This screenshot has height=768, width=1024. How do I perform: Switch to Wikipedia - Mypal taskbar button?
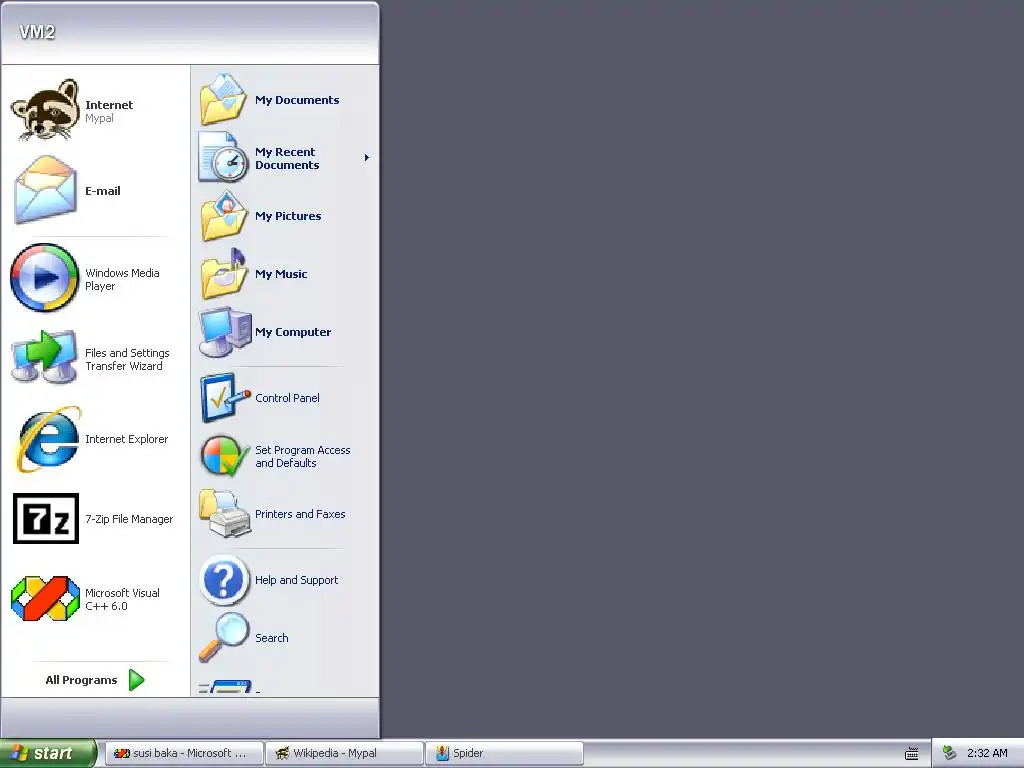344,753
